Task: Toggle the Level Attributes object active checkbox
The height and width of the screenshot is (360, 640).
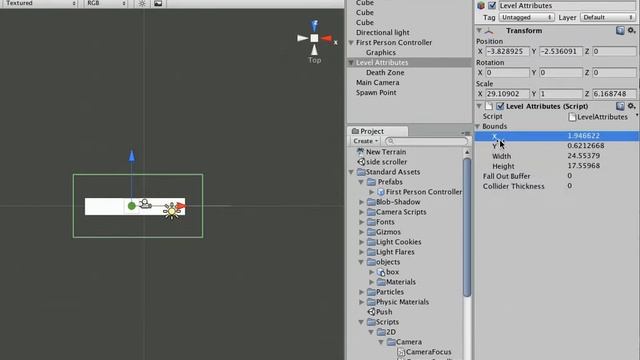Action: 492,5
